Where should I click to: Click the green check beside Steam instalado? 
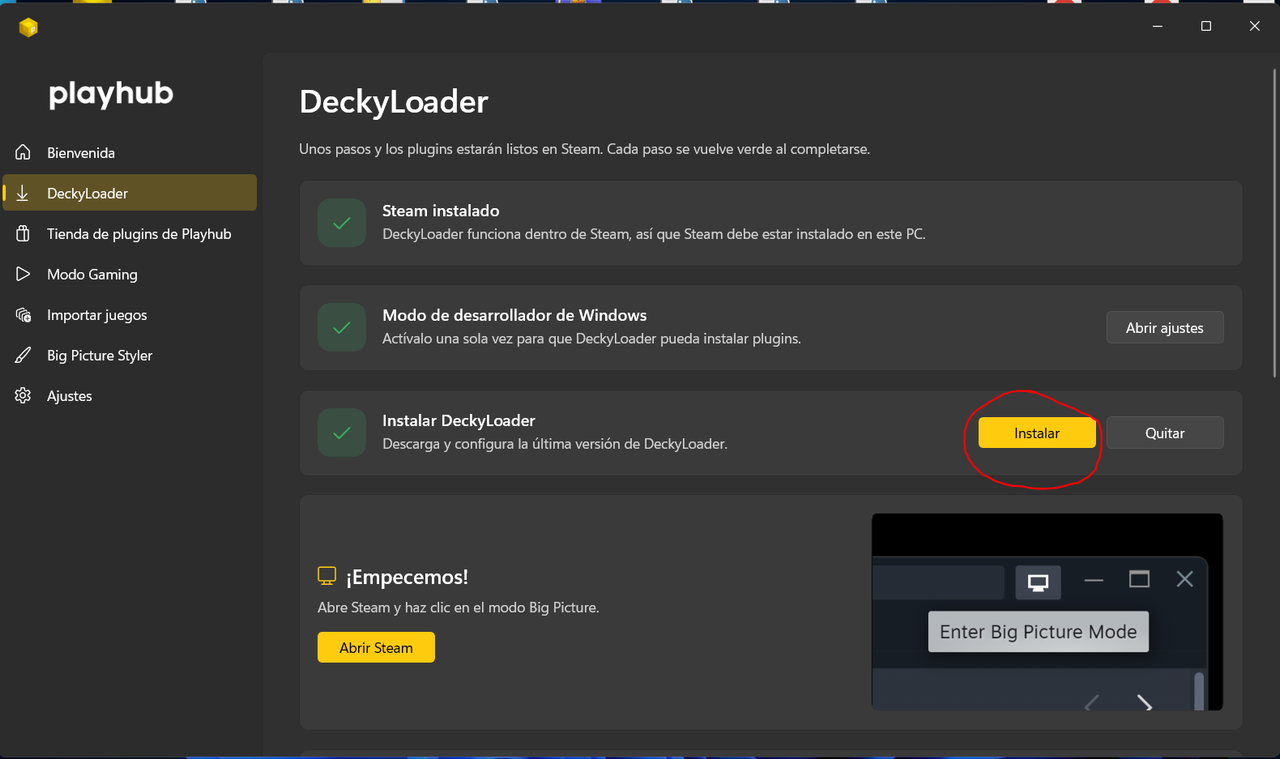(x=341, y=223)
